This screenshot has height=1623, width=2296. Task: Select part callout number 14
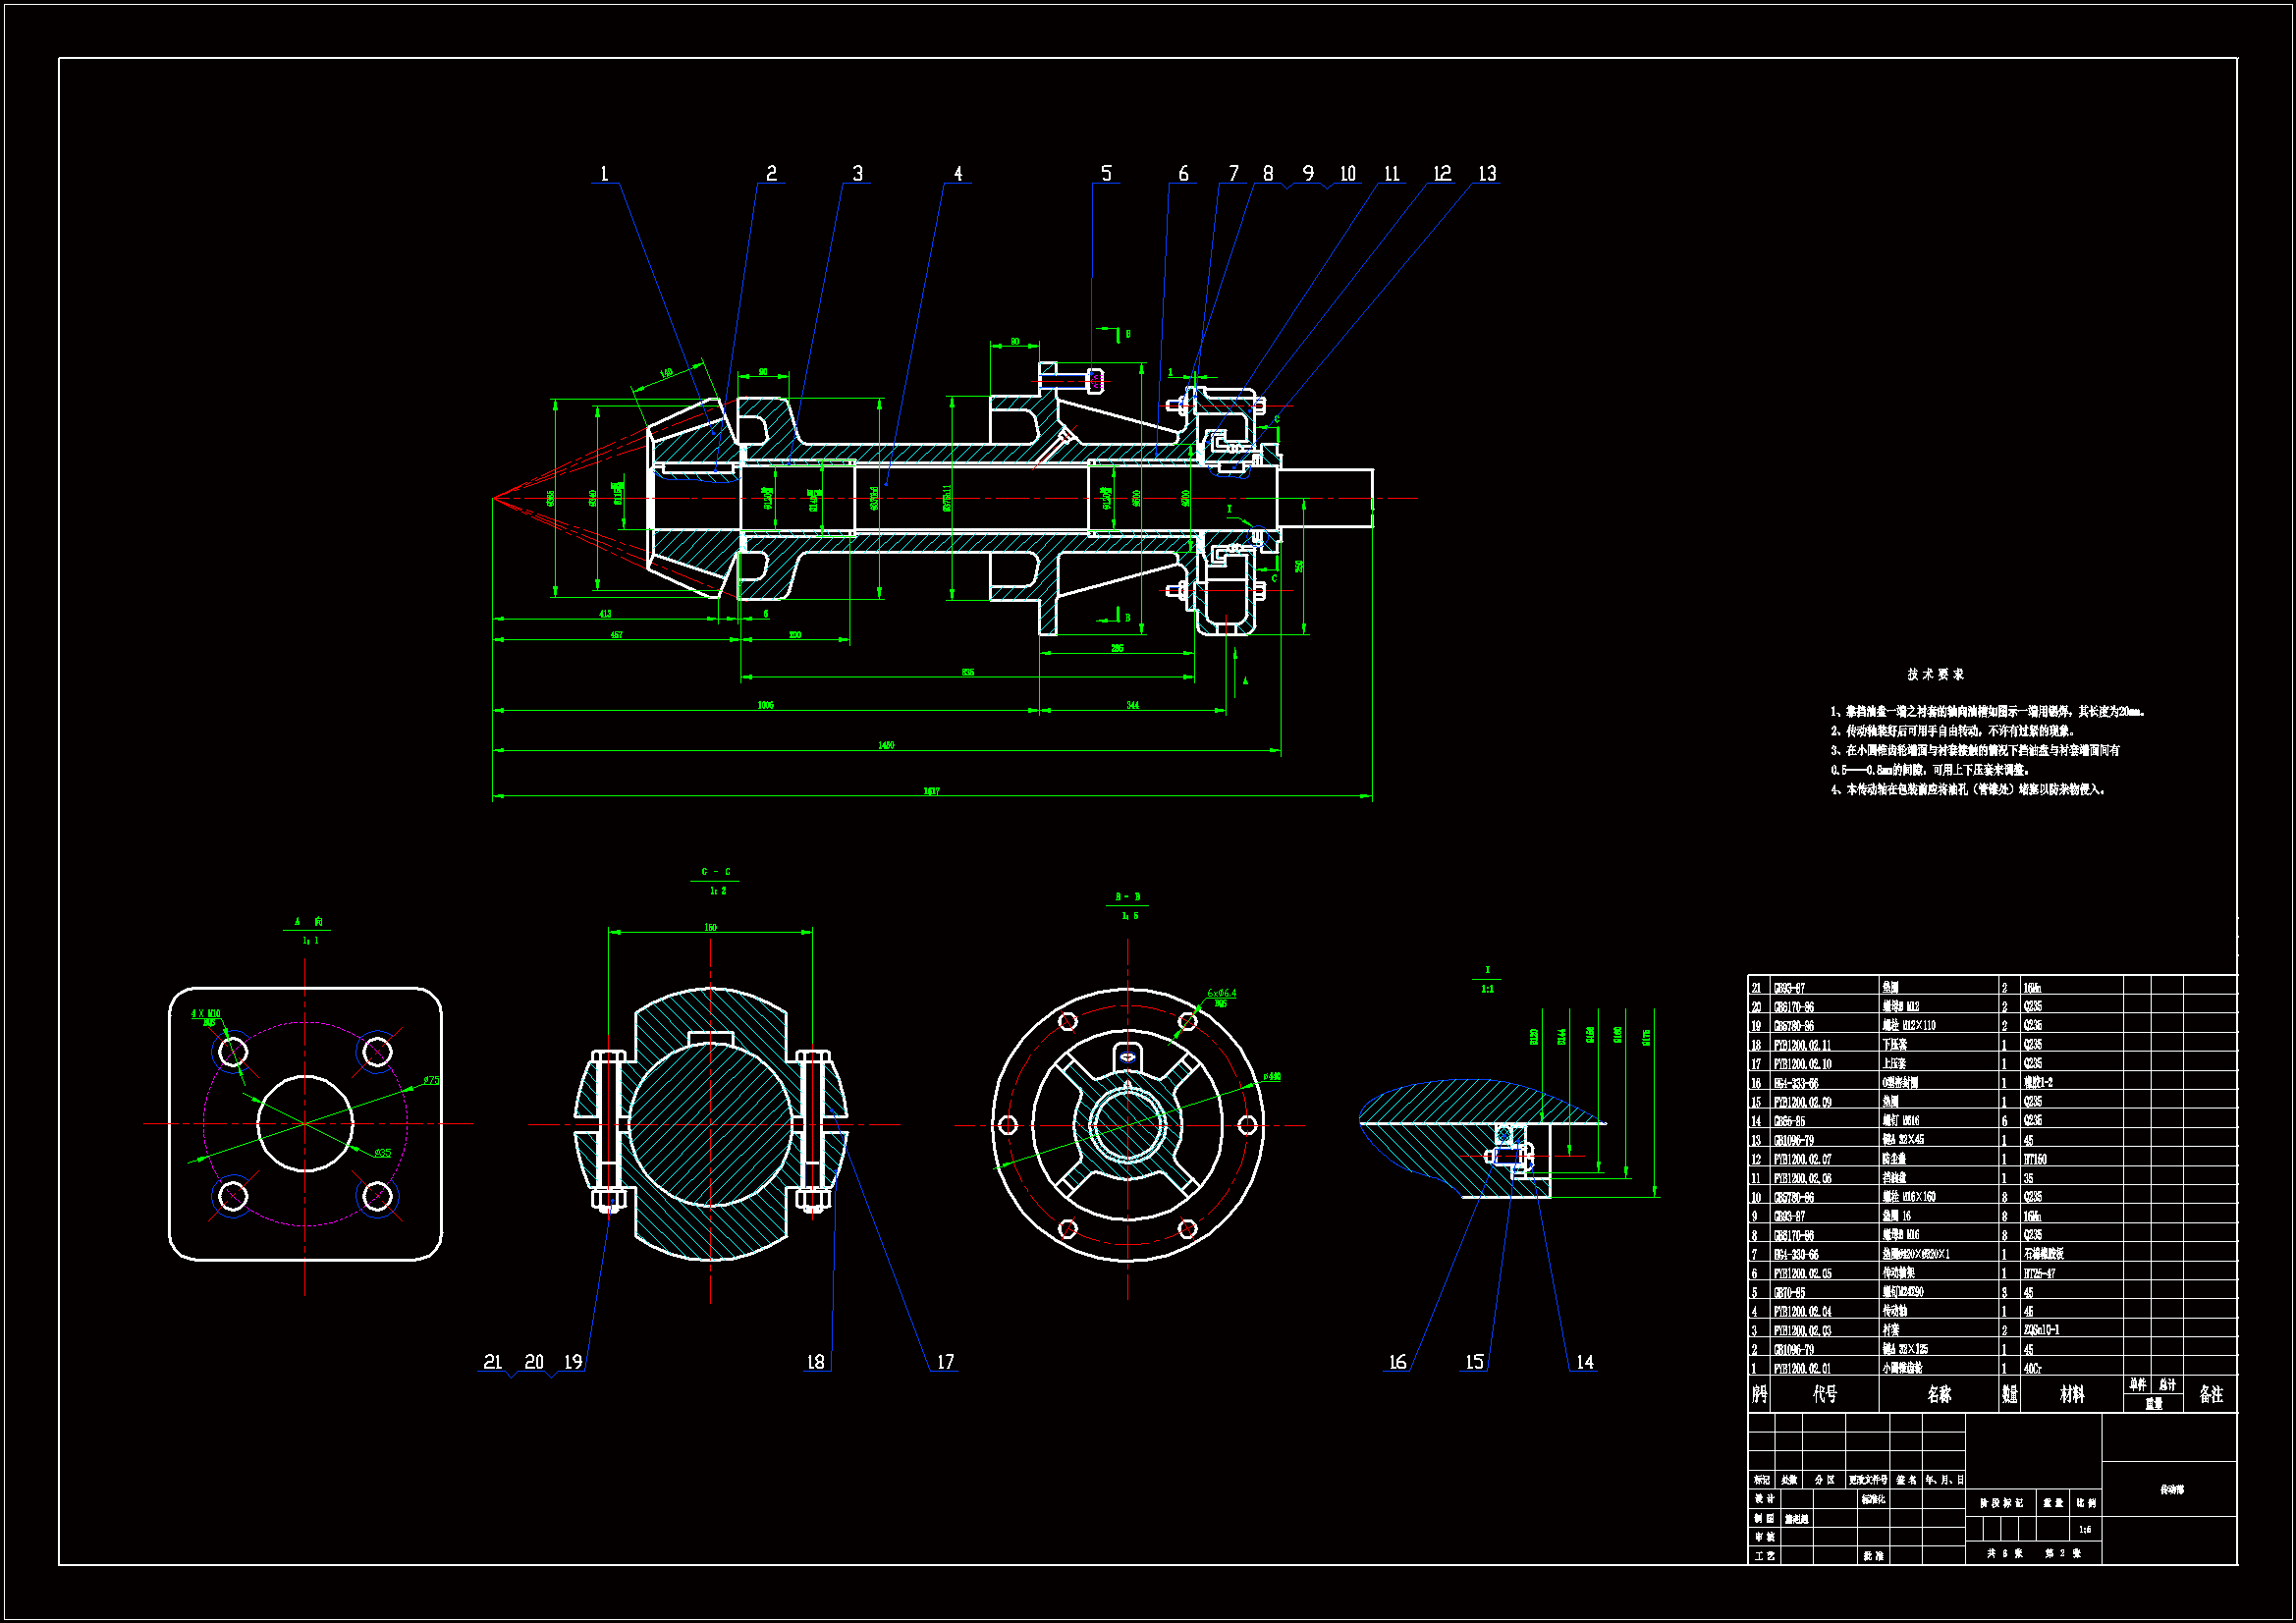click(1584, 1362)
